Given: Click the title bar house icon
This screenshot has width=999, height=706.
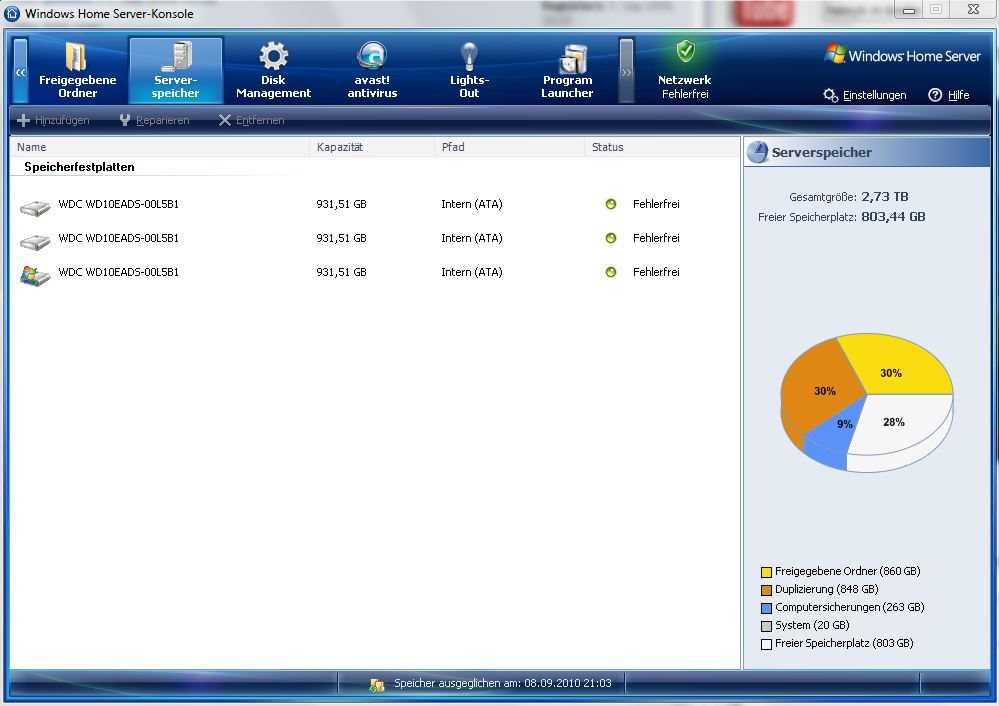Looking at the screenshot, I should tap(12, 13).
